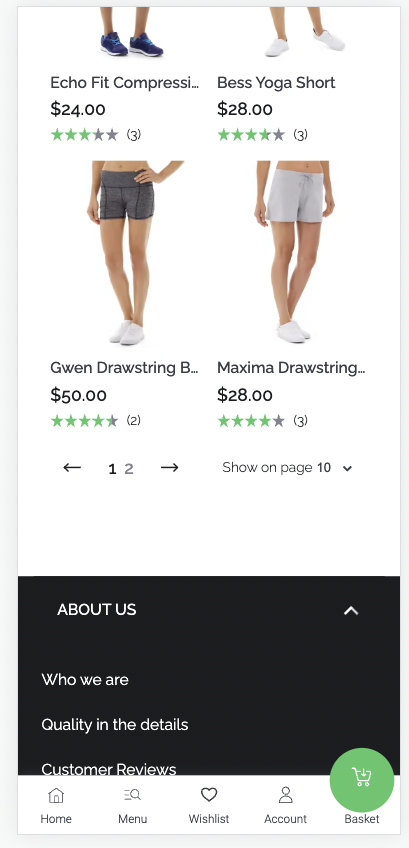Open the green Basket cart button
409x848 pixels.
362,780
